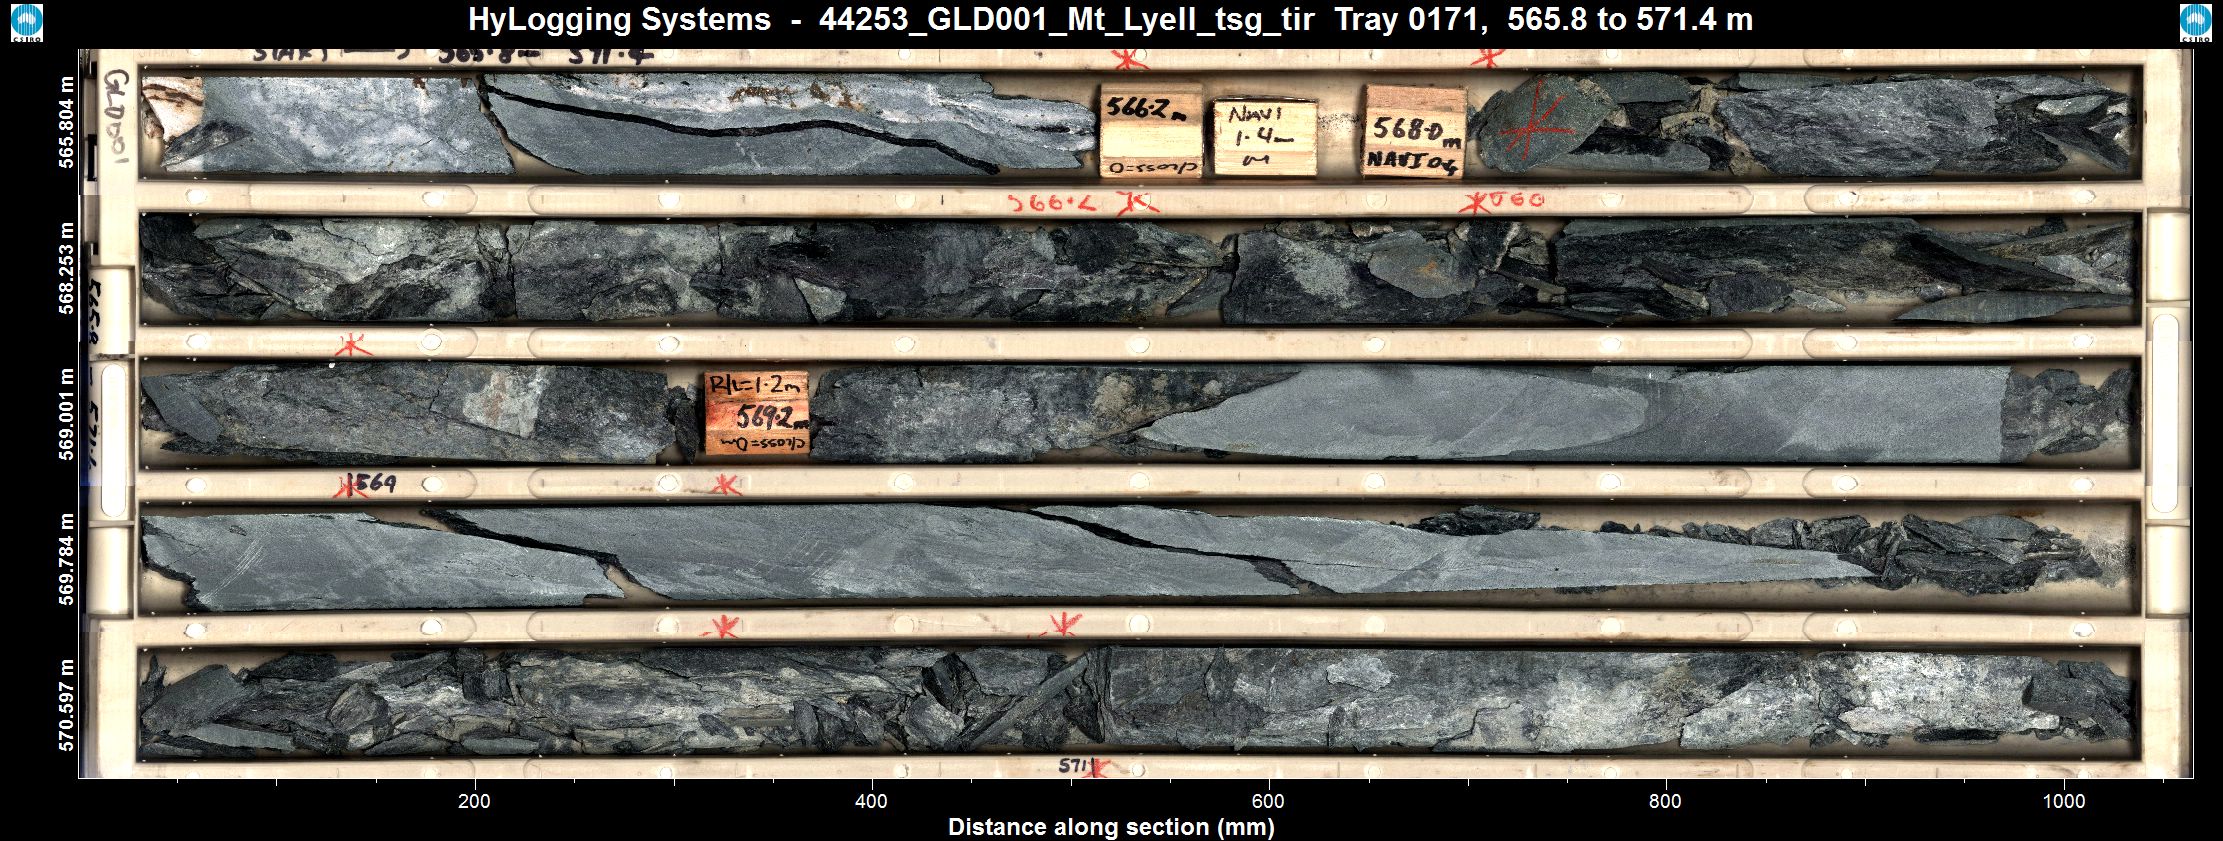Click the 565.804 m row depth label
The image size is (2223, 841).
click(x=67, y=123)
